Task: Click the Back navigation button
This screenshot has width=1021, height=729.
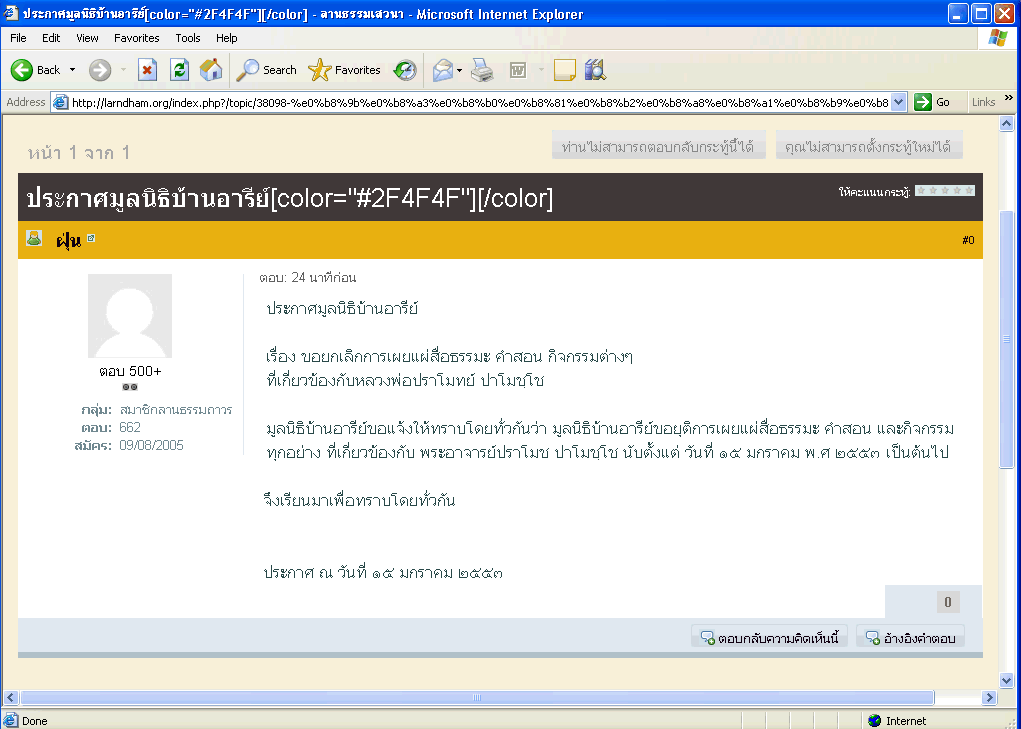Action: 36,70
